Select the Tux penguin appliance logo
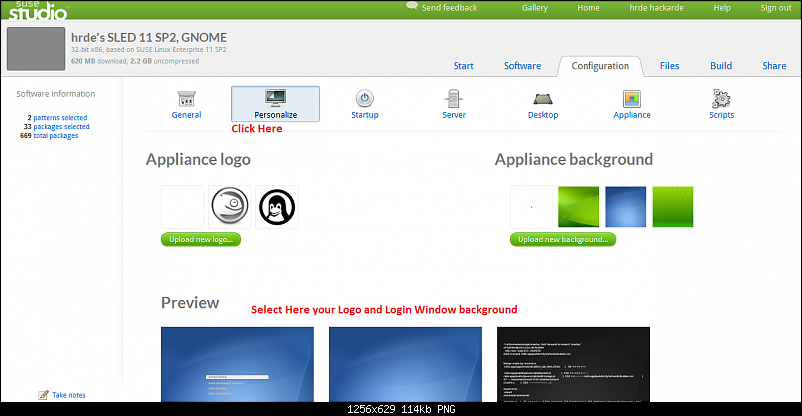802x416 pixels. (277, 207)
